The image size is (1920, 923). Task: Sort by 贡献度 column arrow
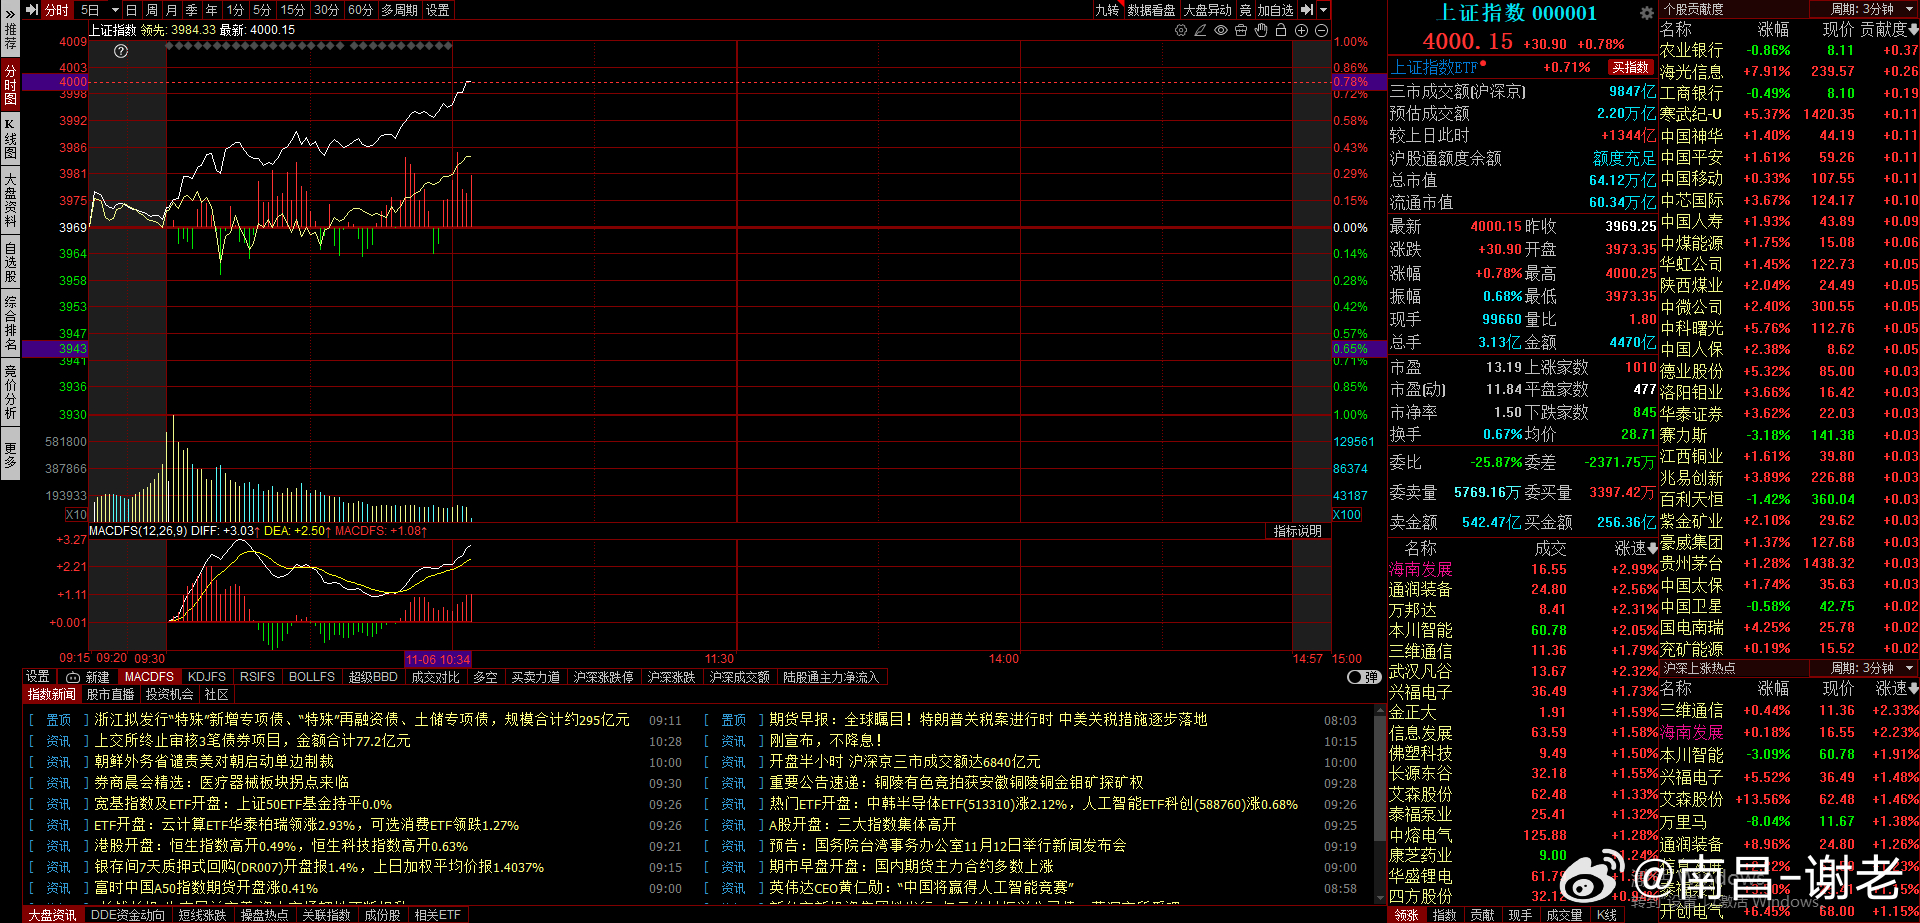1914,30
